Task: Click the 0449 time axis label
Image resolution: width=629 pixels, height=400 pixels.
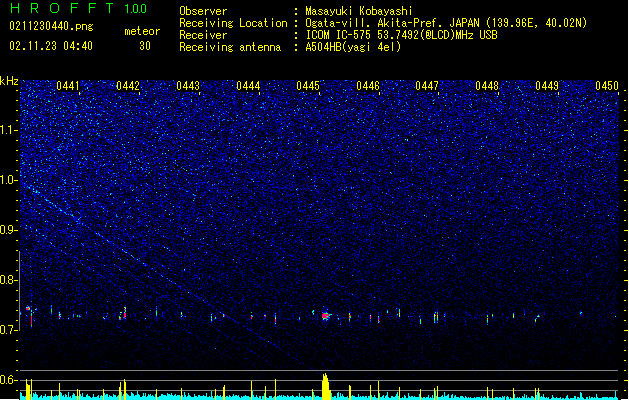Action: [547, 86]
